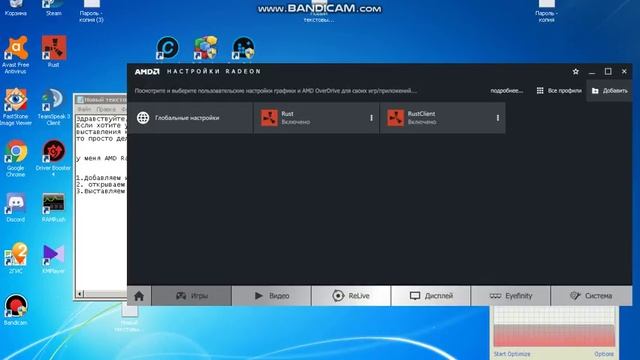Screen dimensions: 640x360
Task: Open the ReLive tab
Action: pos(351,296)
